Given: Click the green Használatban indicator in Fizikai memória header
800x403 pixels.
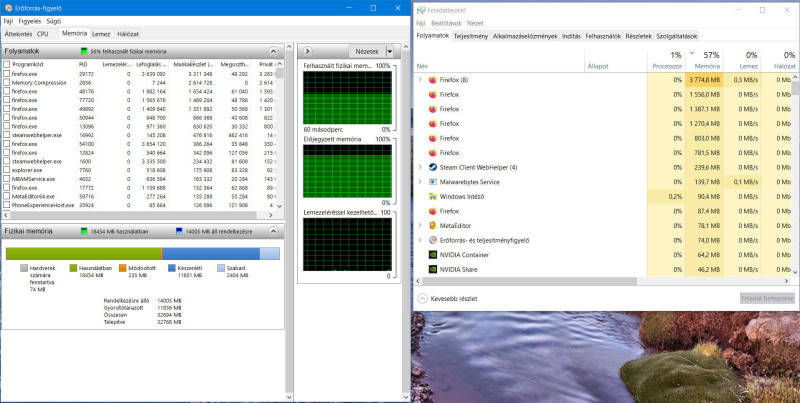Looking at the screenshot, I should coord(84,231).
